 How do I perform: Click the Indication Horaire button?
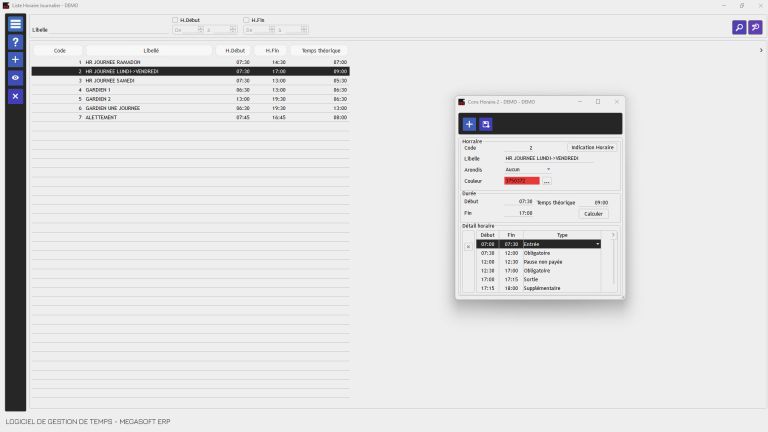(x=592, y=147)
